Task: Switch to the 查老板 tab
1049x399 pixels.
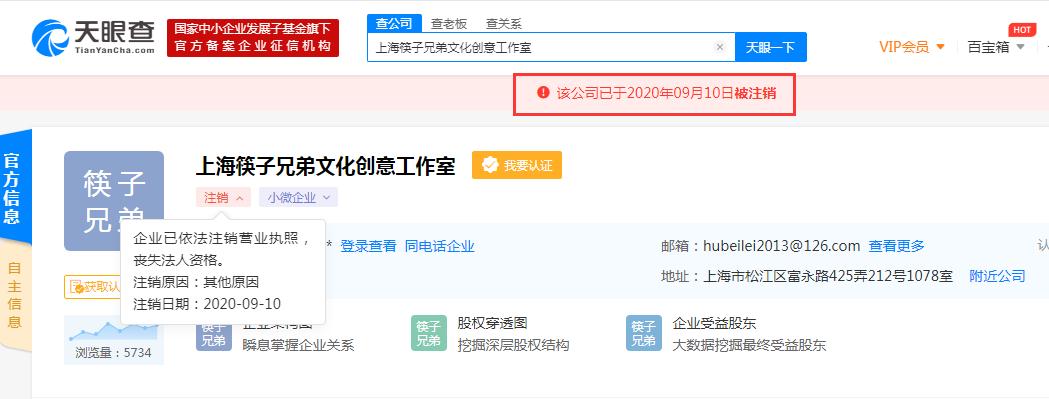Action: 448,23
